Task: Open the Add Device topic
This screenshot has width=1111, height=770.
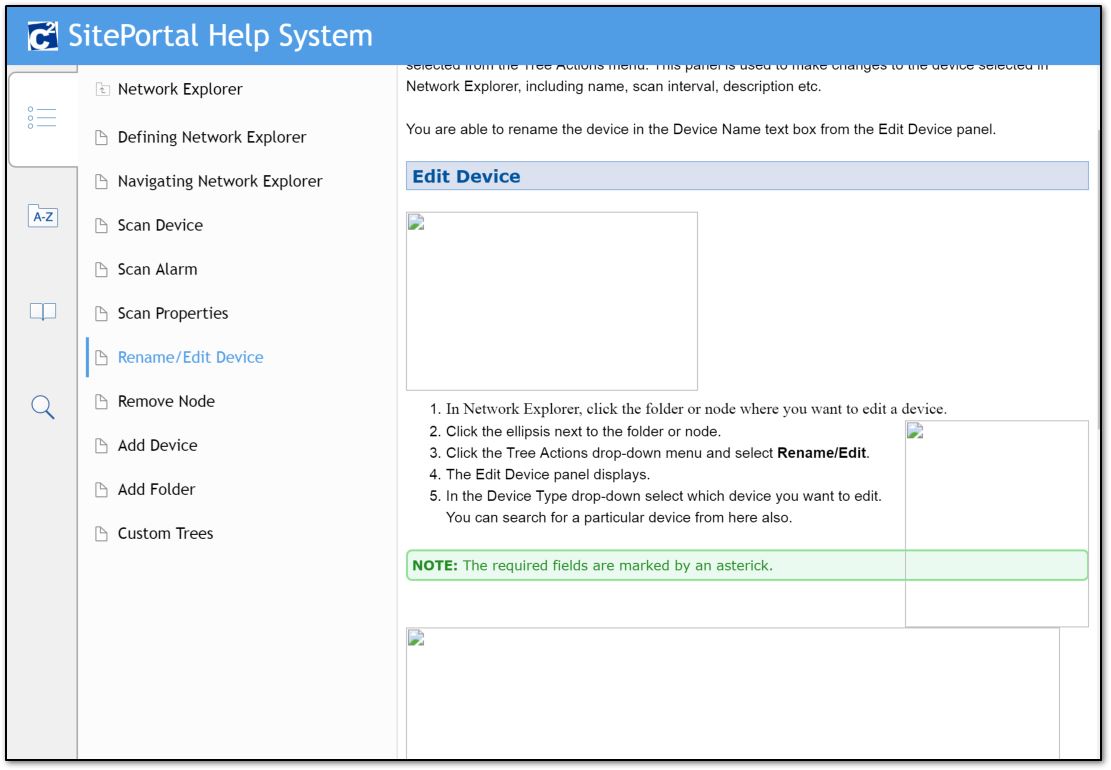Action: pyautogui.click(x=157, y=446)
